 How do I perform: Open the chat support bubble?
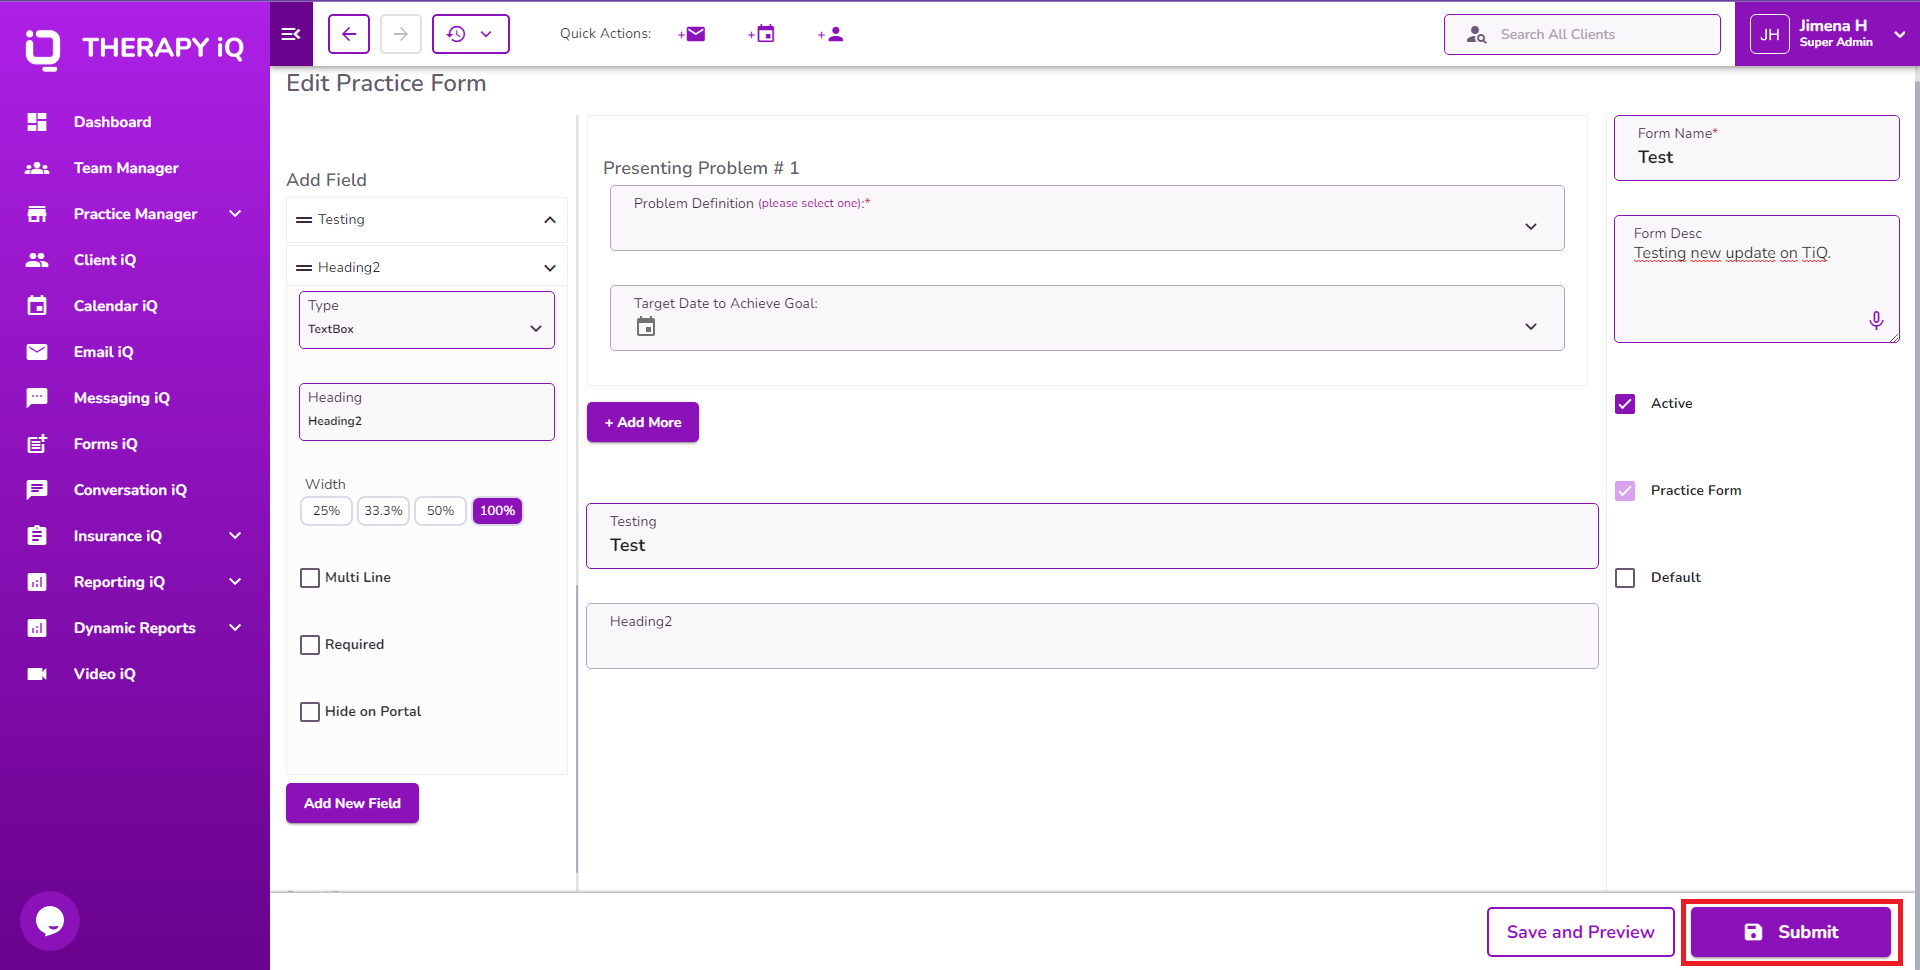click(49, 920)
